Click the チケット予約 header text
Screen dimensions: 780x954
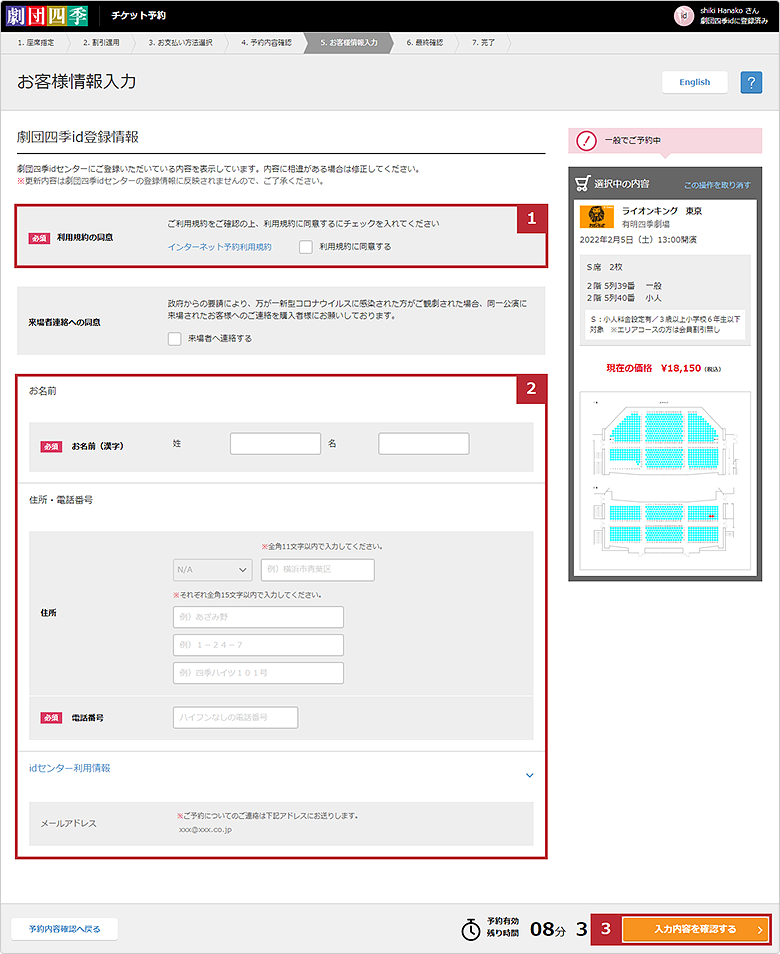coord(138,16)
